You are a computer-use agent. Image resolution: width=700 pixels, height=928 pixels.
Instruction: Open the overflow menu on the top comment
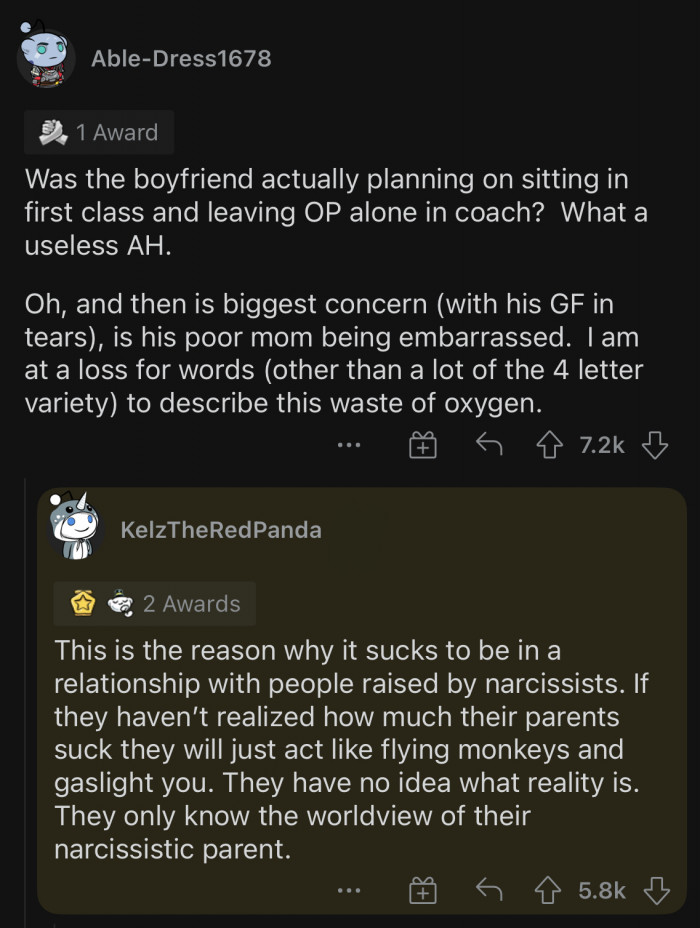tap(349, 445)
